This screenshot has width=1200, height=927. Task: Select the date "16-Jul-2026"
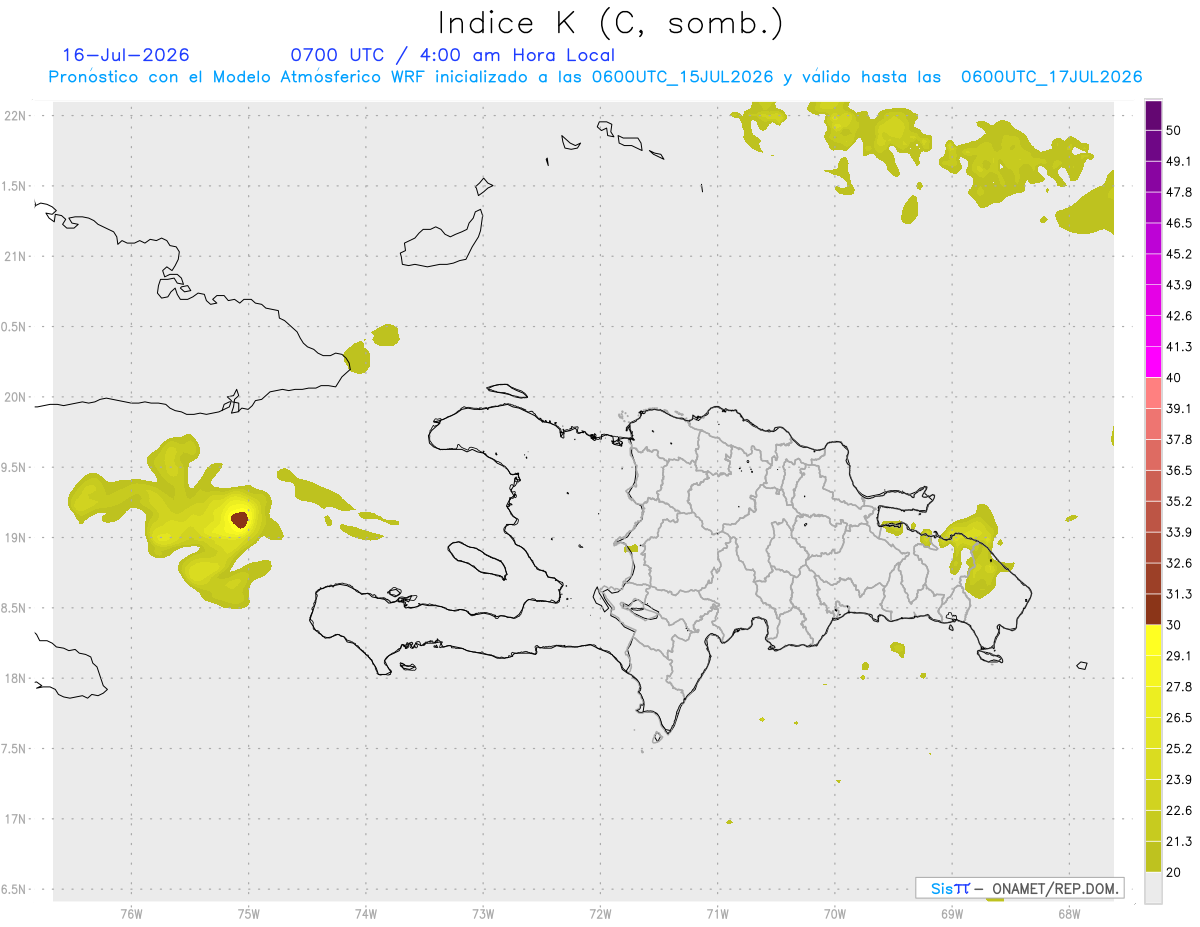[x=126, y=55]
